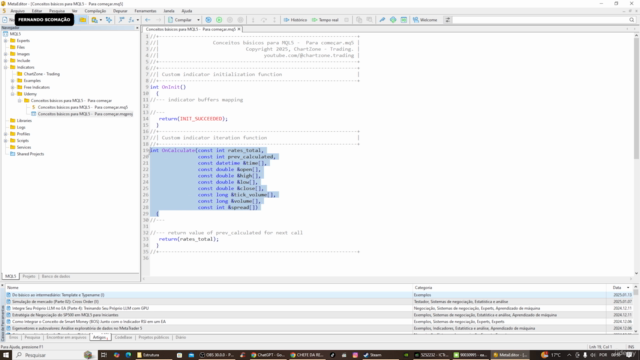
Task: Switch to the Encontrar em arquivos tab
Action: pos(66,338)
